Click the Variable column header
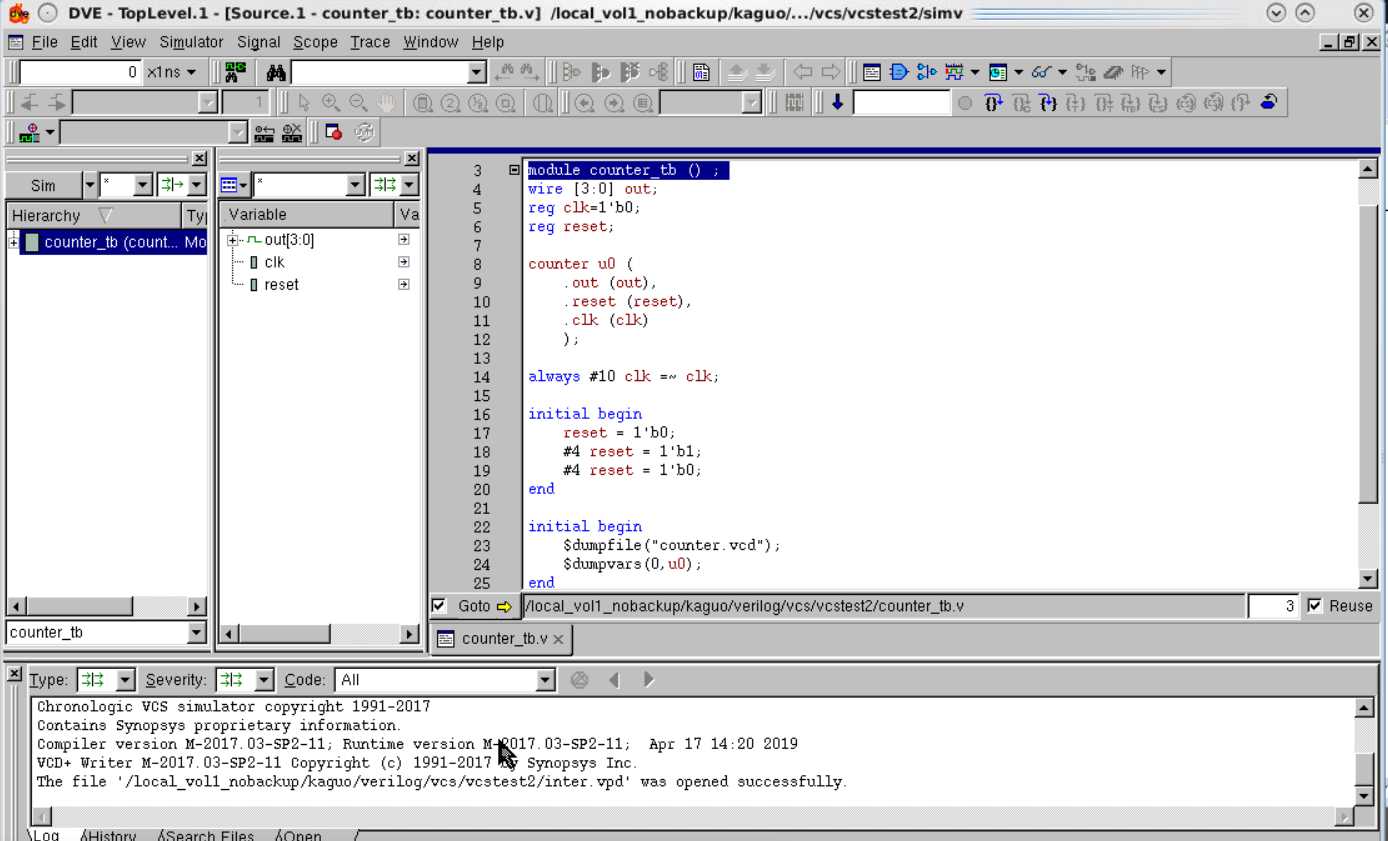Viewport: 1388px width, 841px height. pyautogui.click(x=306, y=215)
